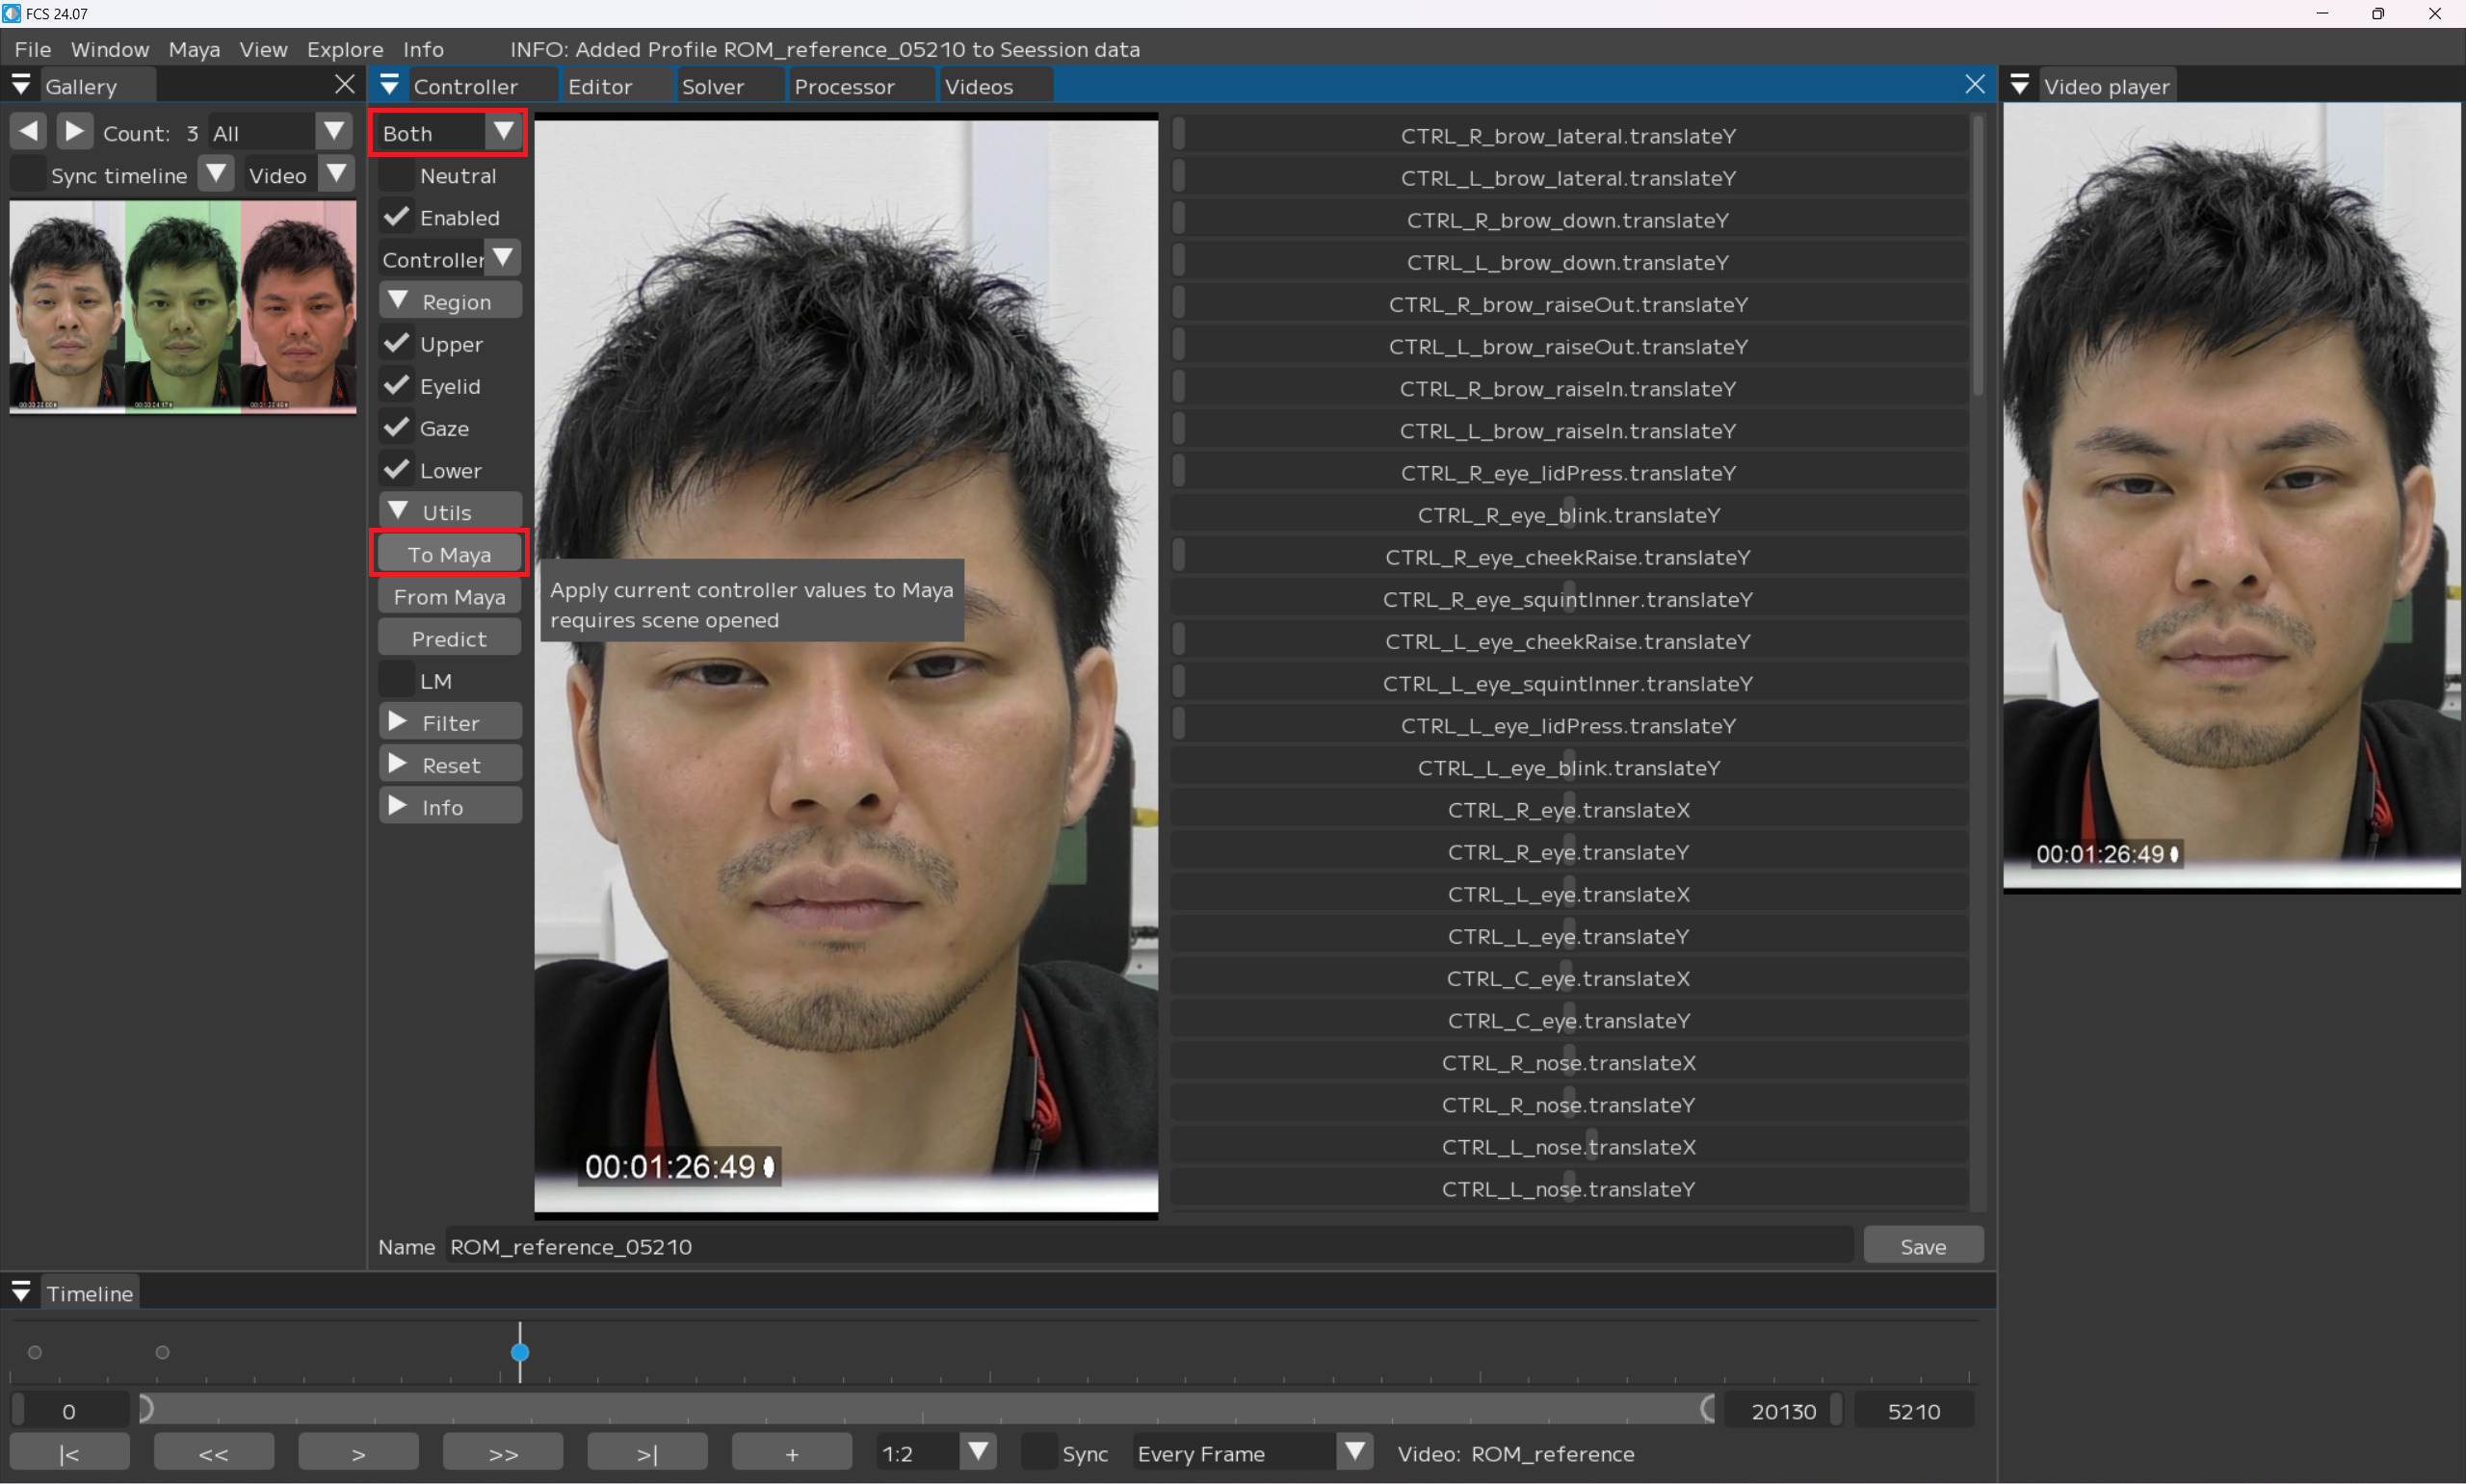Close the Gallery panel
Screen dimensions: 2466x1484
[x=344, y=85]
